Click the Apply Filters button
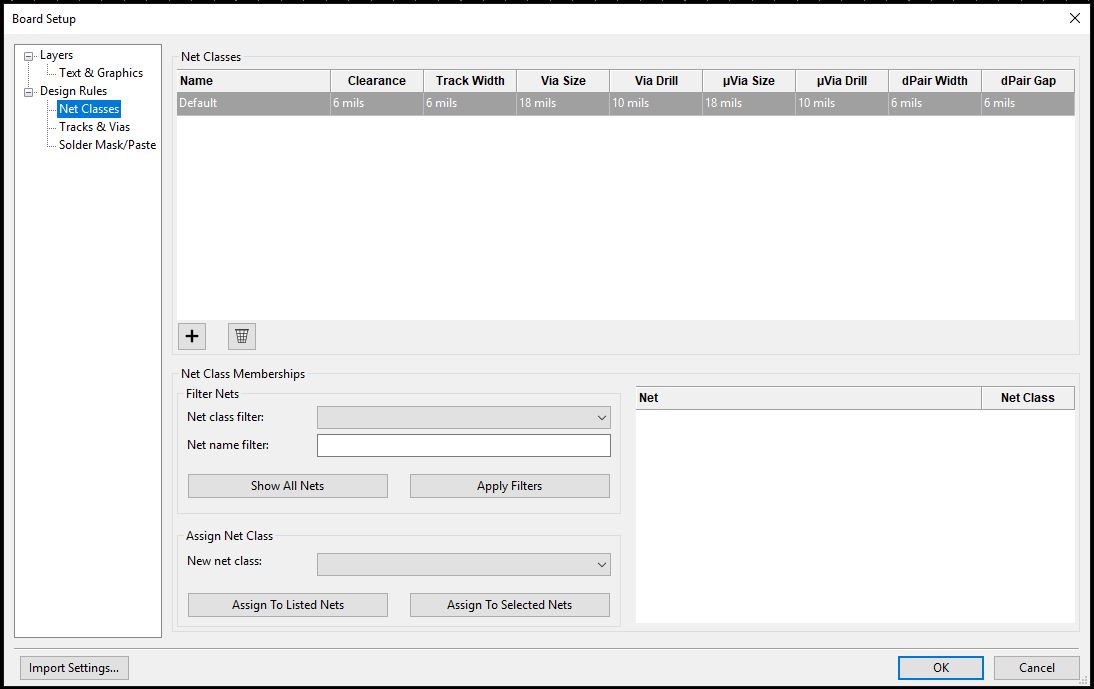1094x689 pixels. [x=509, y=486]
